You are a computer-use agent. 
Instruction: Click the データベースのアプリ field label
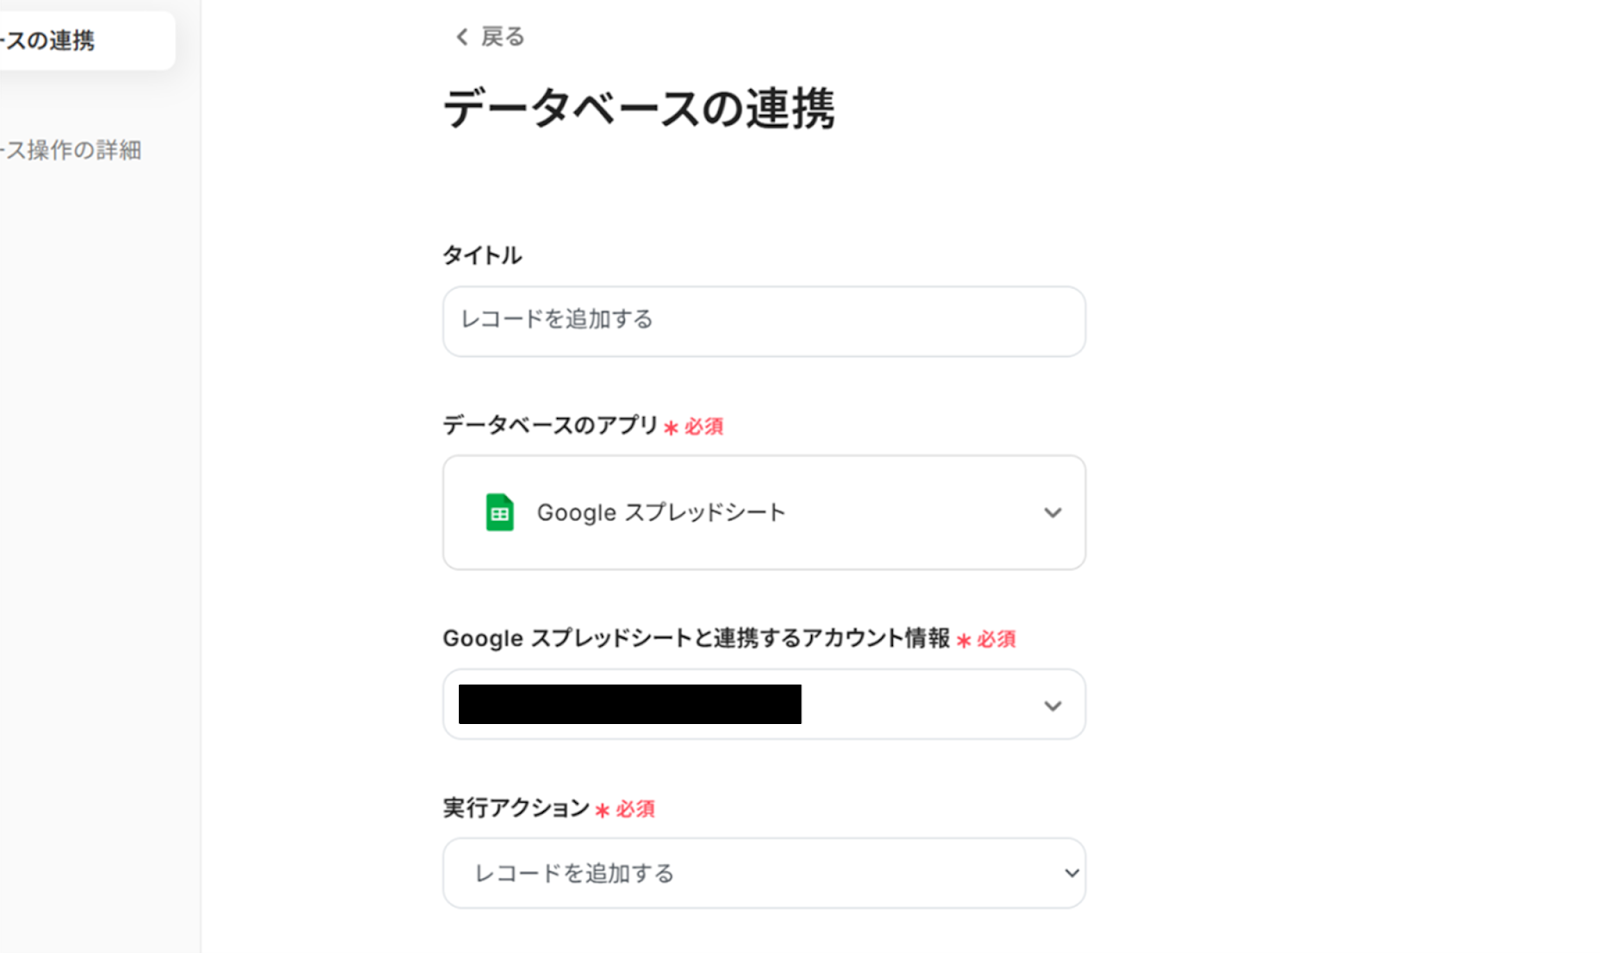coord(550,426)
